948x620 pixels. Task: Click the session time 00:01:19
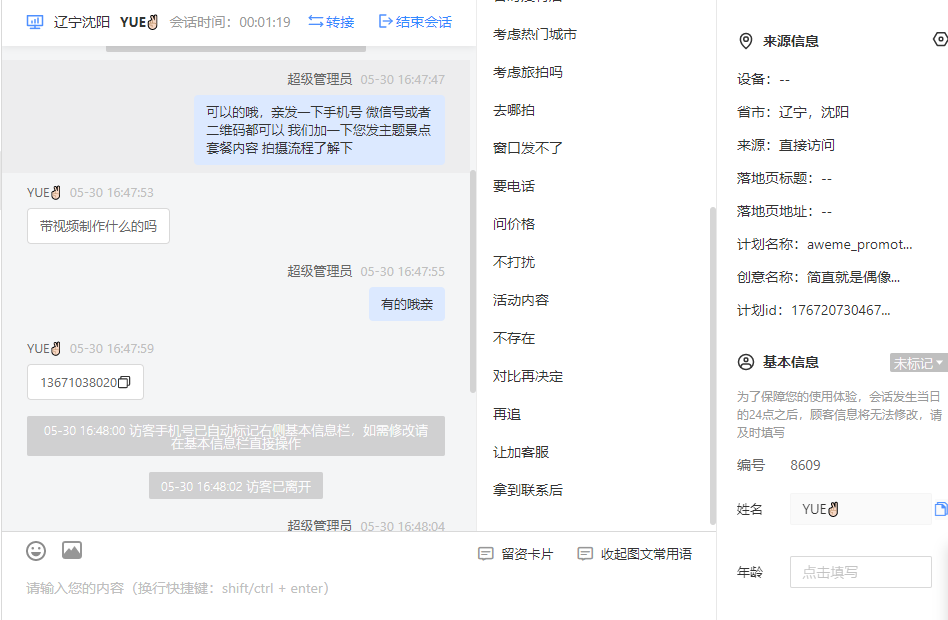tap(265, 22)
